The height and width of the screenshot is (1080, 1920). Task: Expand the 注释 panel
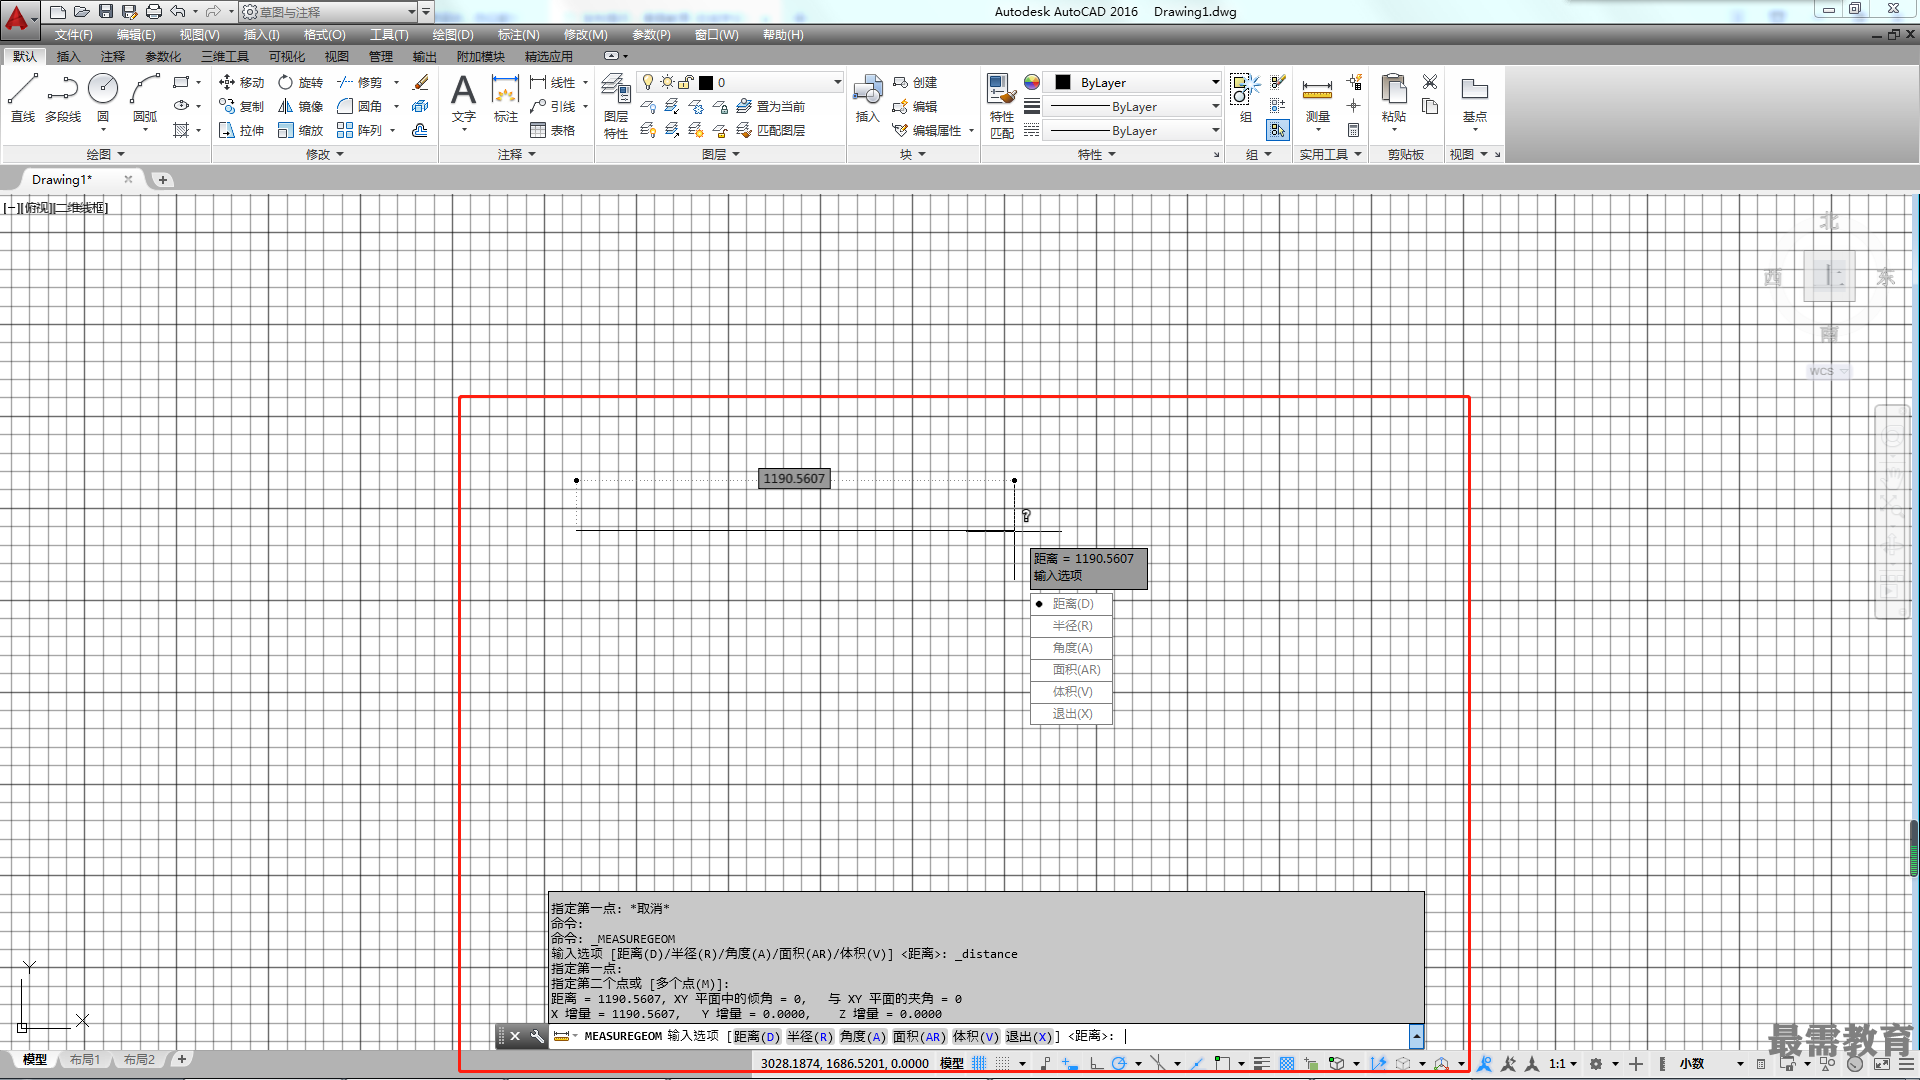(517, 154)
